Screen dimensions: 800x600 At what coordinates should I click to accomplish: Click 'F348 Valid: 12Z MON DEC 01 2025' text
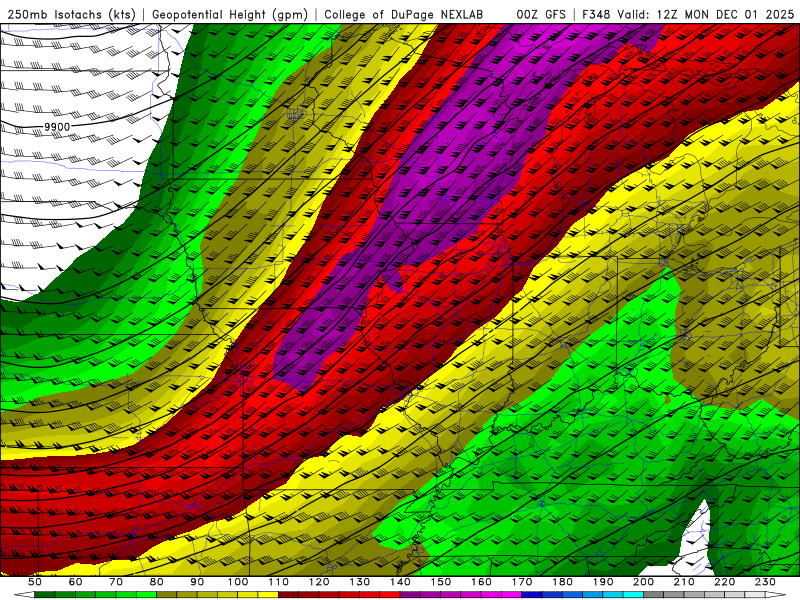[688, 15]
